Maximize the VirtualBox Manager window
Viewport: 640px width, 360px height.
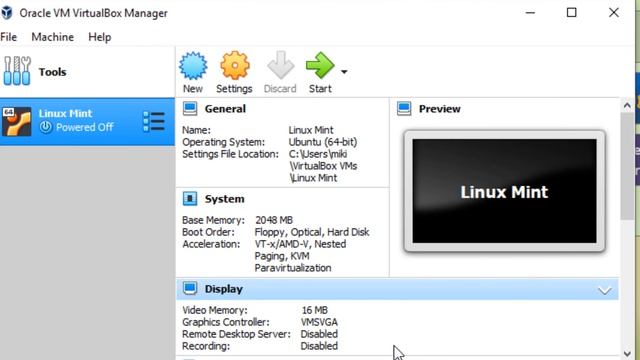click(572, 13)
